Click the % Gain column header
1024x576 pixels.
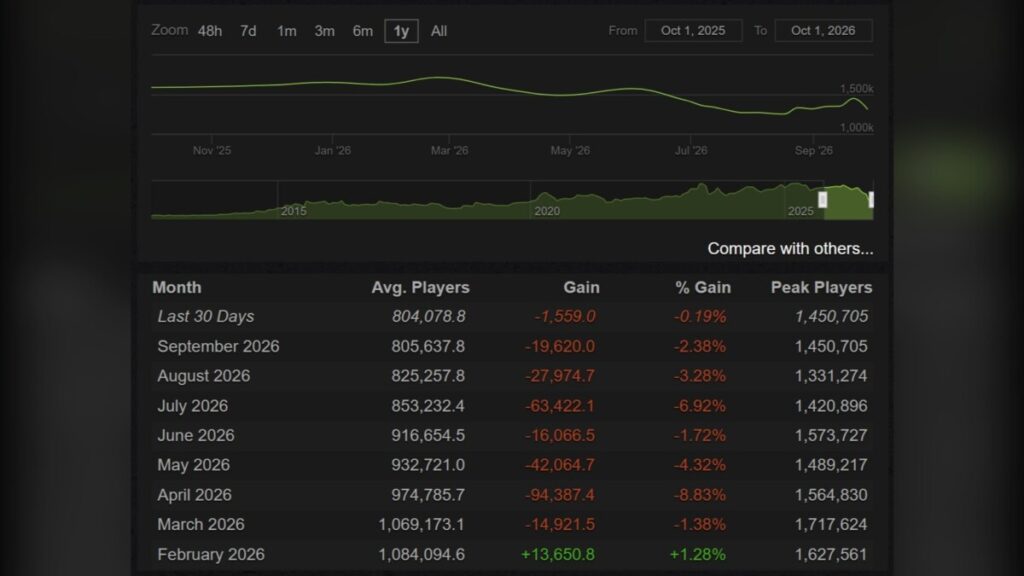pyautogui.click(x=703, y=287)
